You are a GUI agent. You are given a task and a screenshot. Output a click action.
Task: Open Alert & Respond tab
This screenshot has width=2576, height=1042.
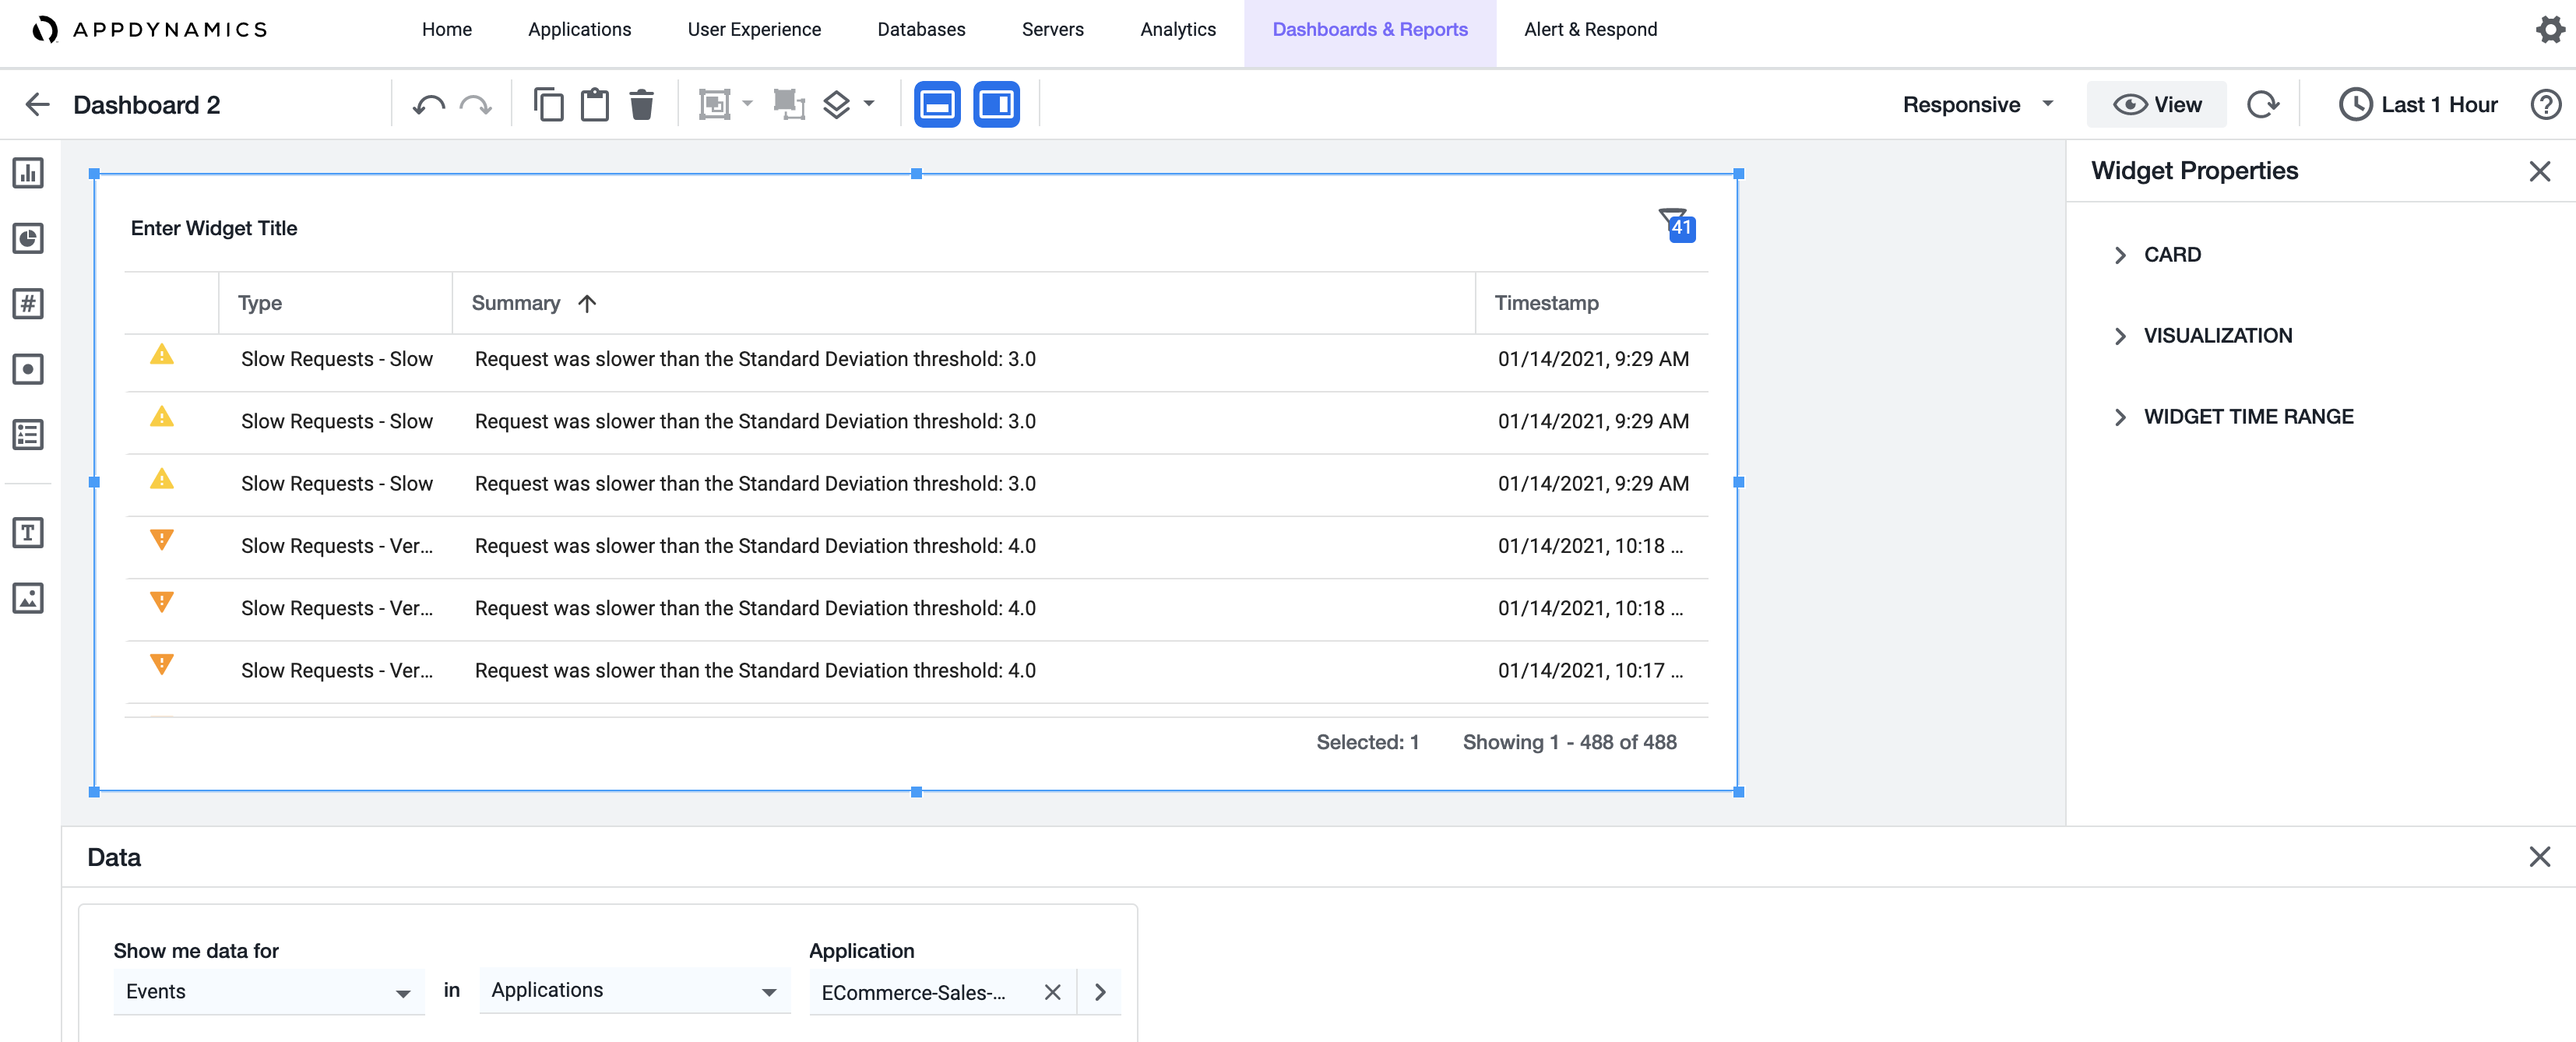(1590, 30)
